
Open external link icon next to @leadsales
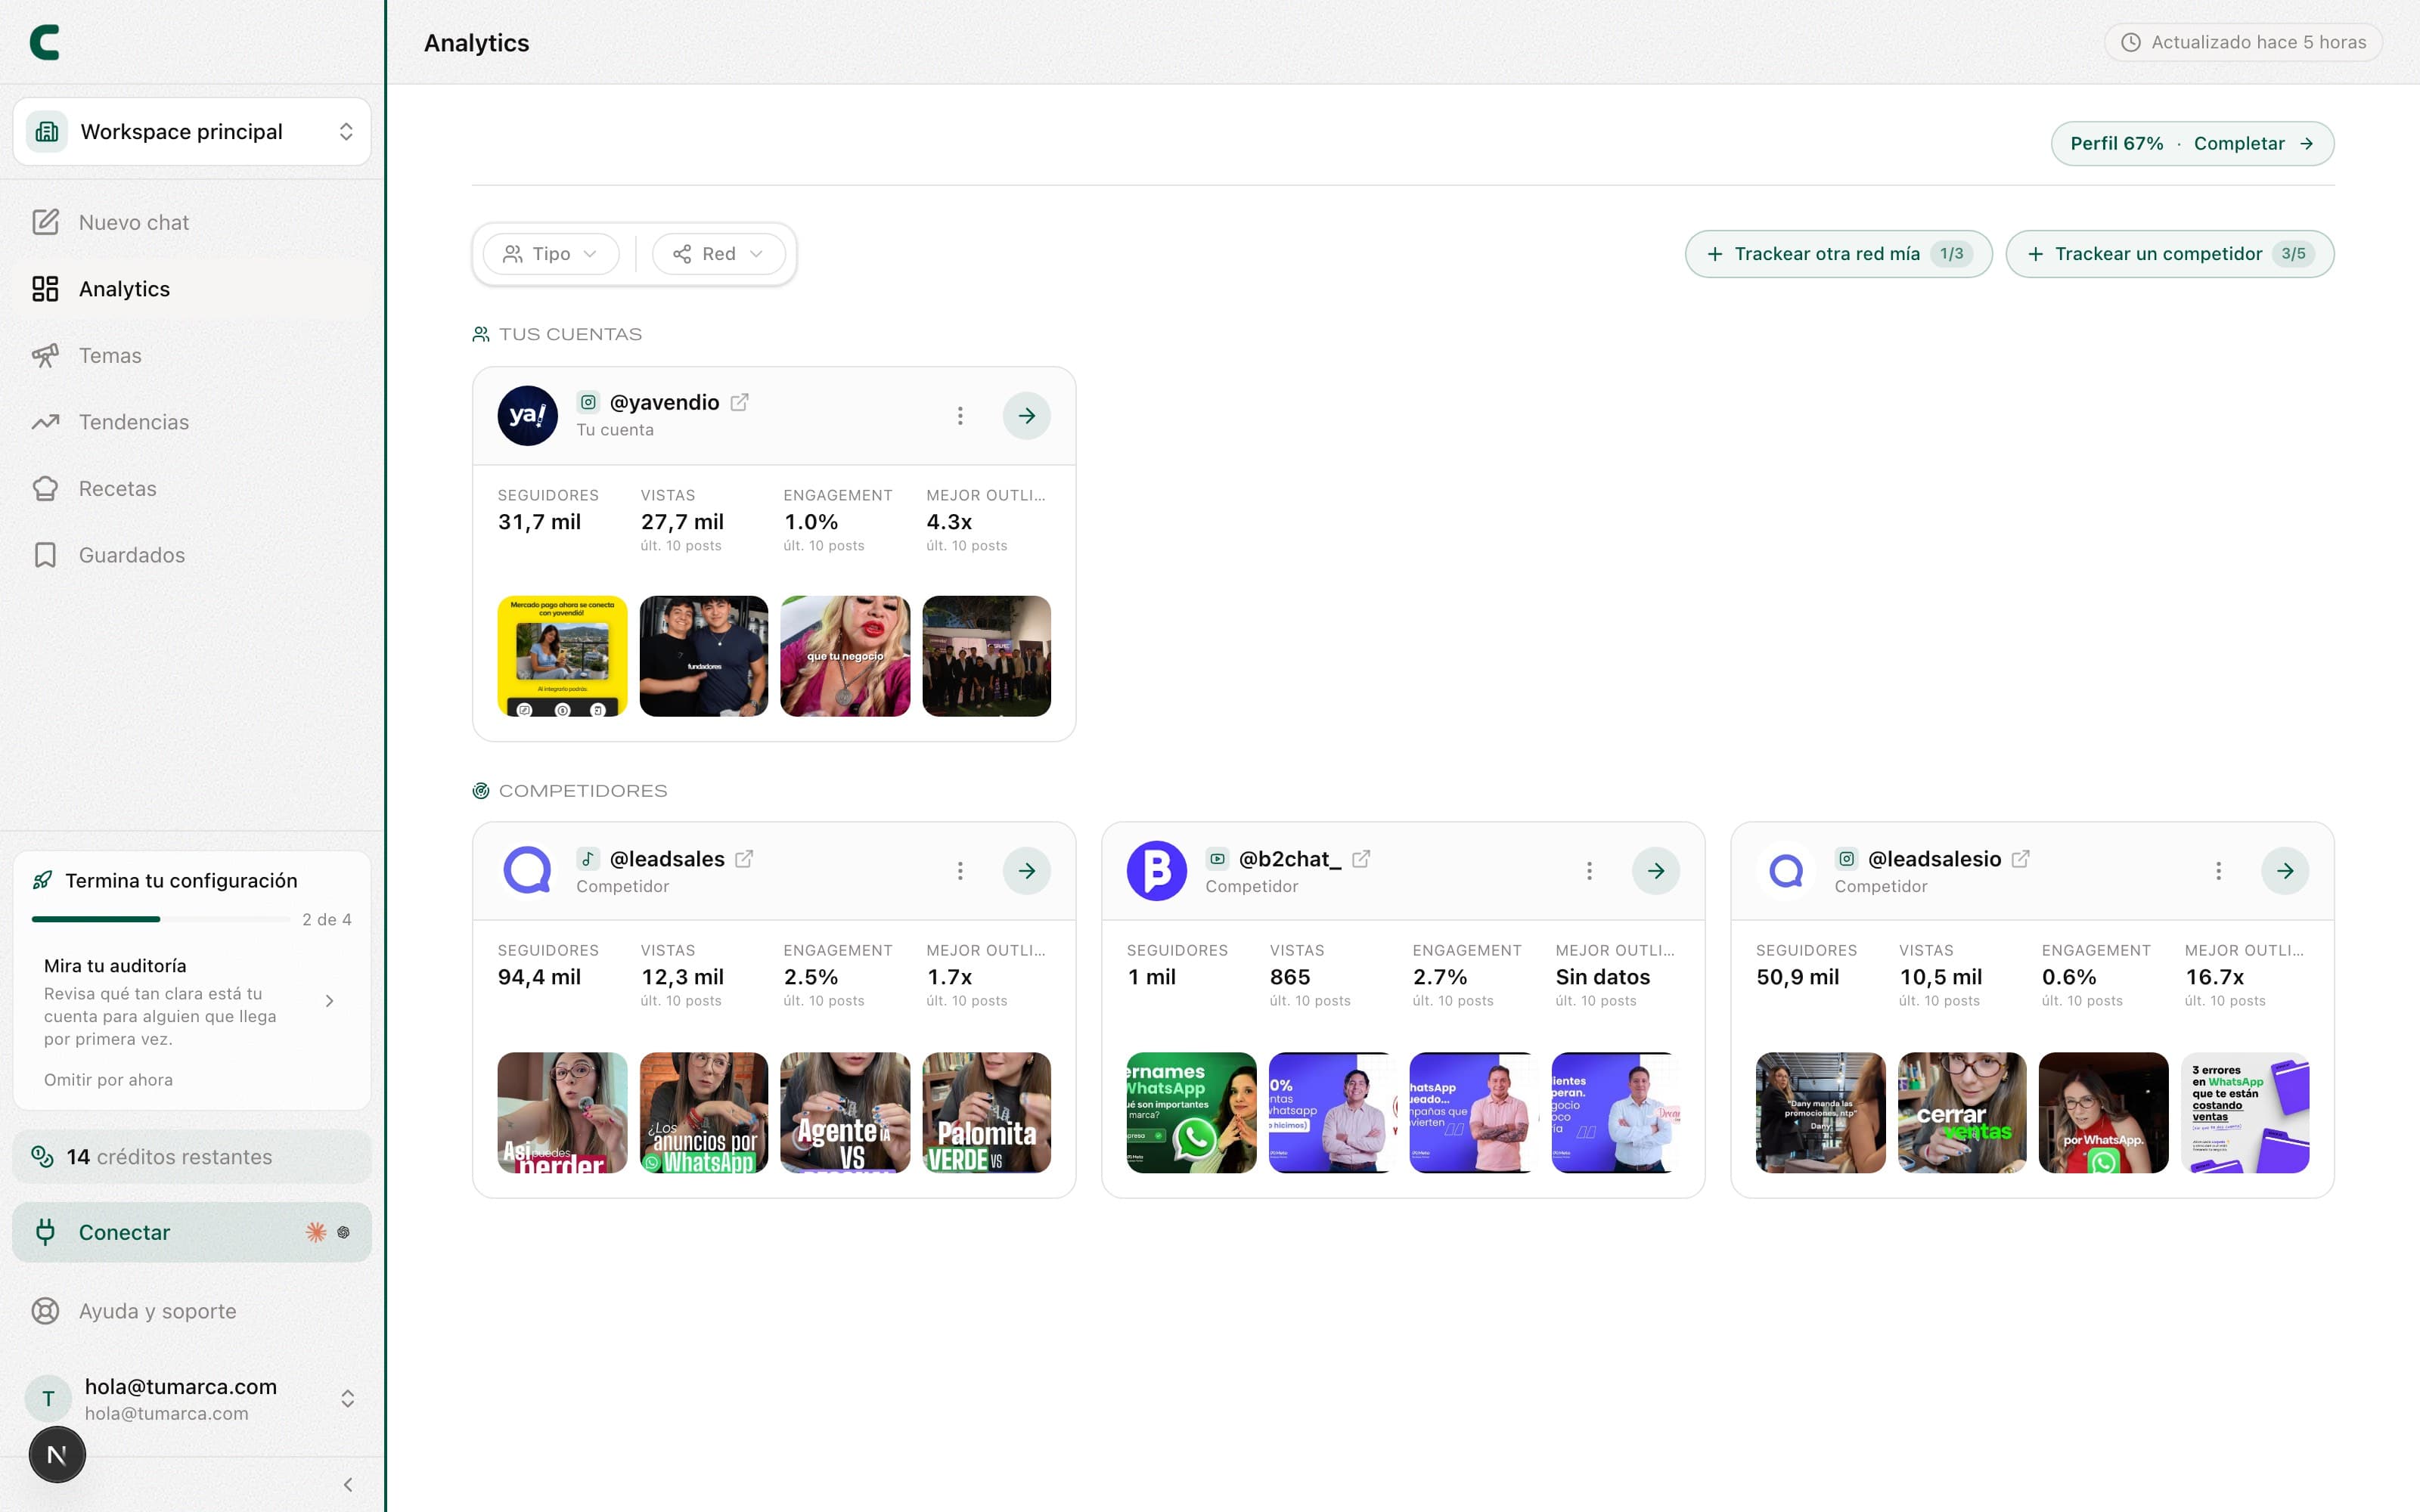[744, 859]
